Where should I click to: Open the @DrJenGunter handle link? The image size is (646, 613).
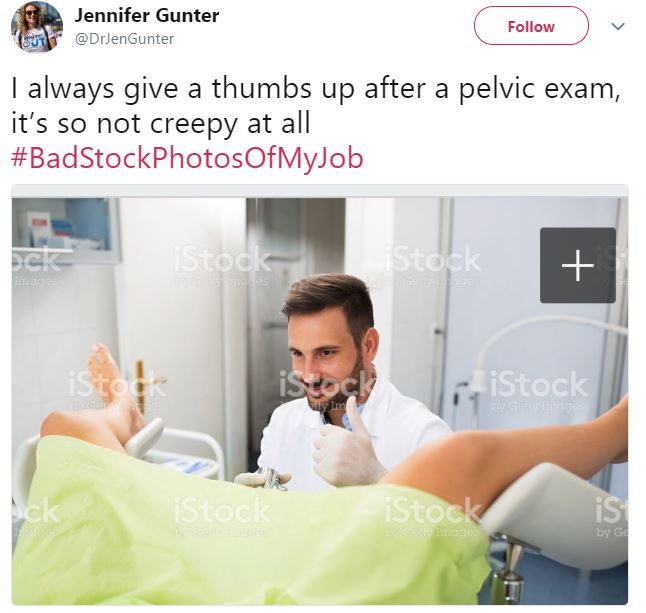tap(124, 39)
